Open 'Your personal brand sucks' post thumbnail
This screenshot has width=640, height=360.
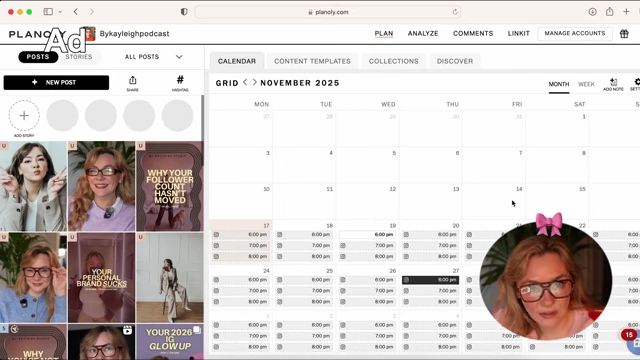[102, 278]
